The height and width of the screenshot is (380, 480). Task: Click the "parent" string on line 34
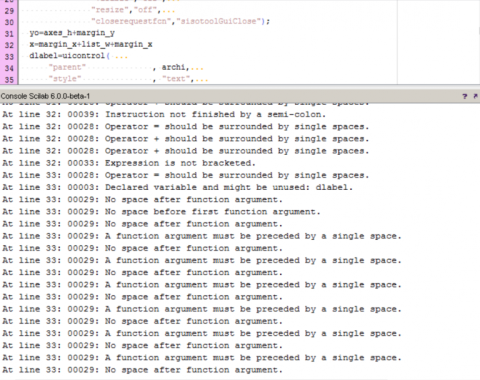(x=68, y=67)
